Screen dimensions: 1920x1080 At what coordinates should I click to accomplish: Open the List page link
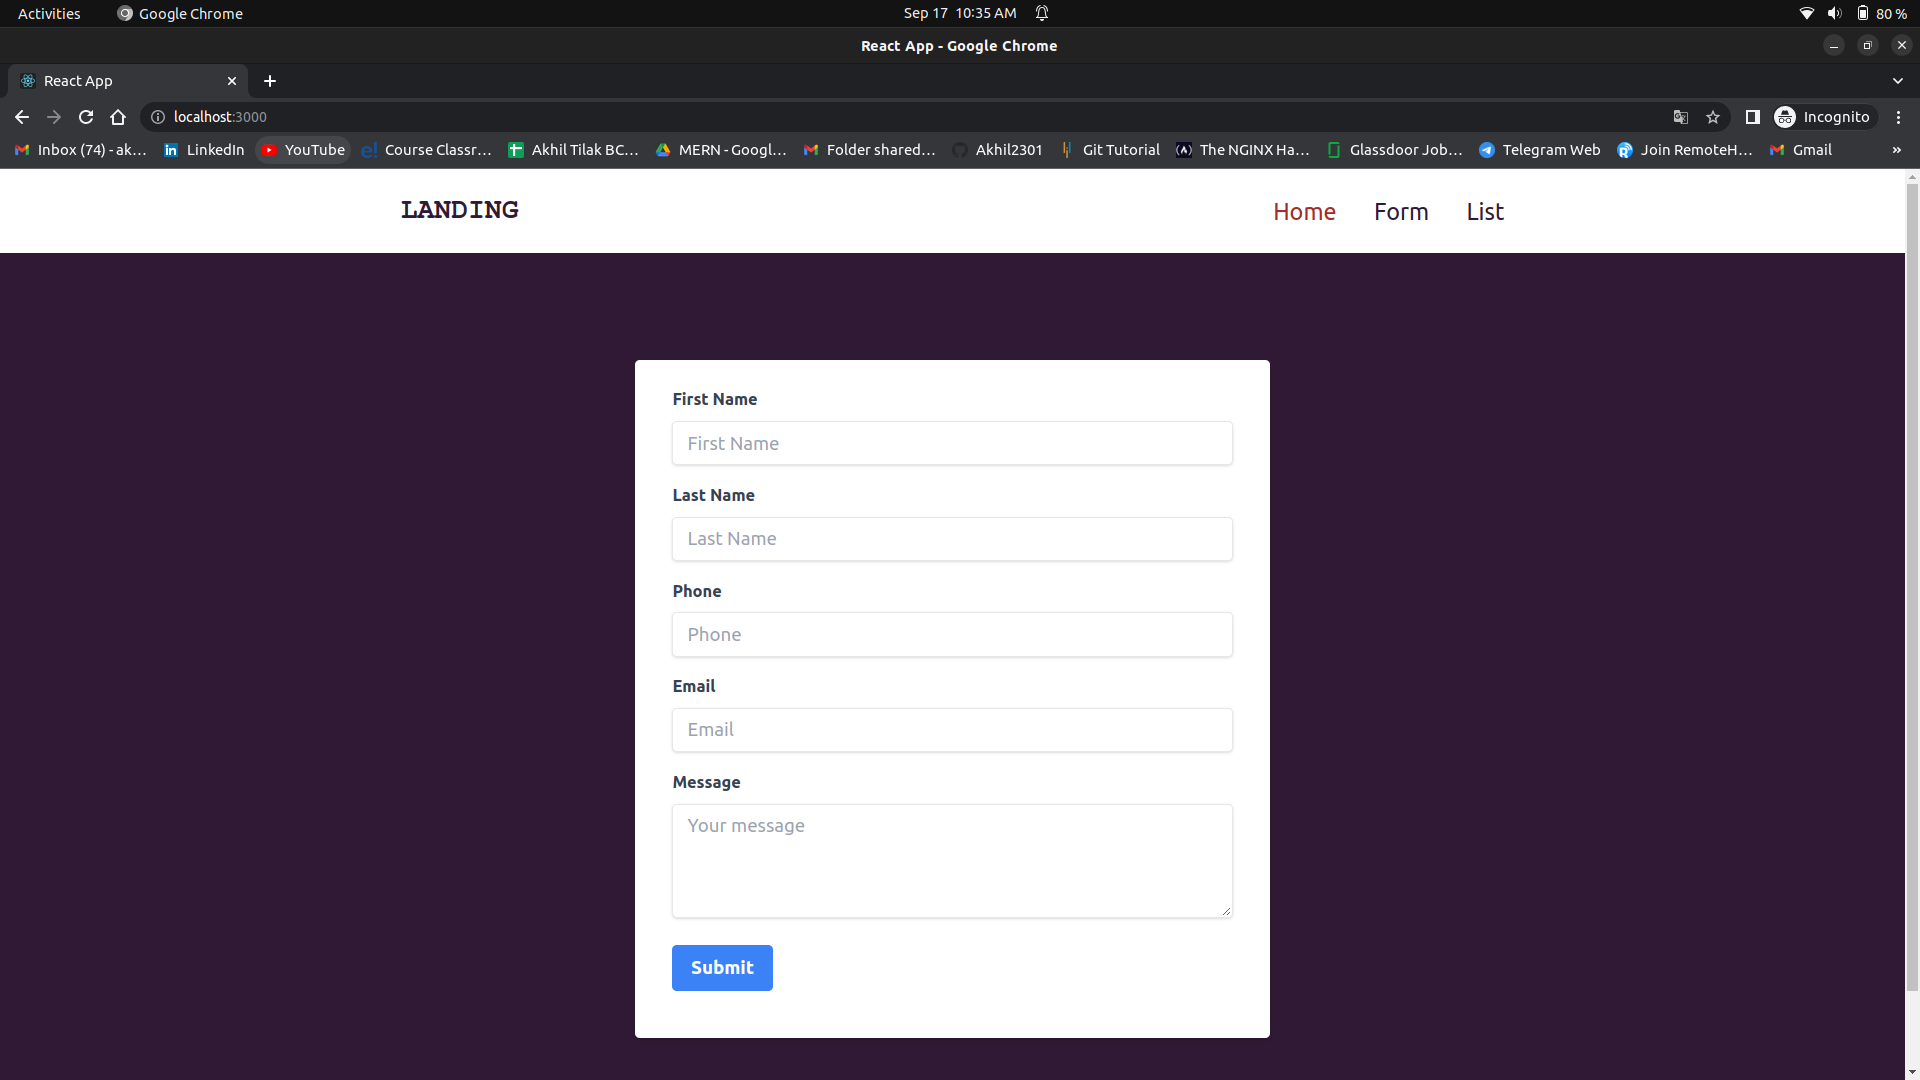point(1484,211)
